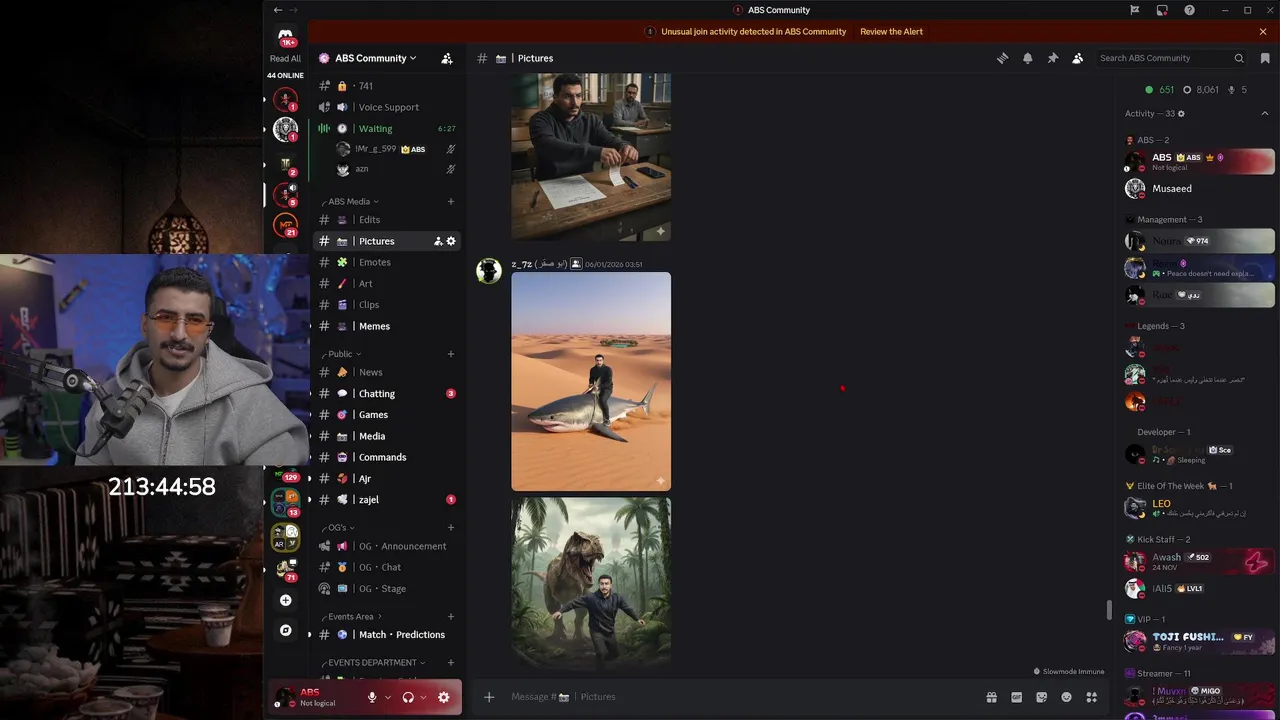
Task: Open the GIF picker
Action: pyautogui.click(x=1016, y=697)
